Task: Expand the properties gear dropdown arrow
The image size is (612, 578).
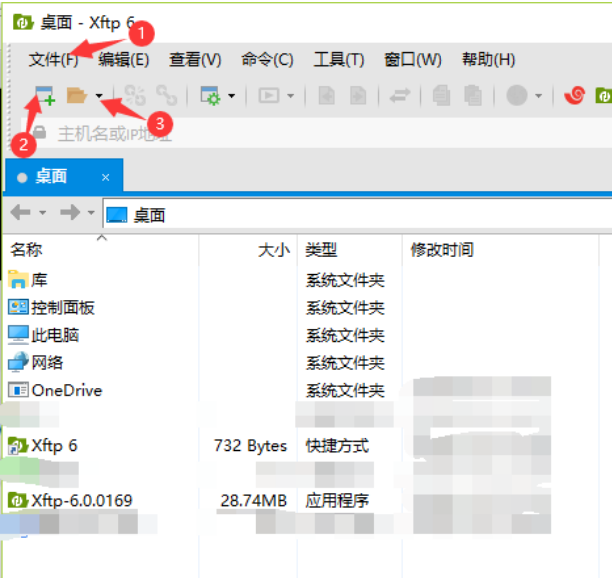Action: click(231, 96)
